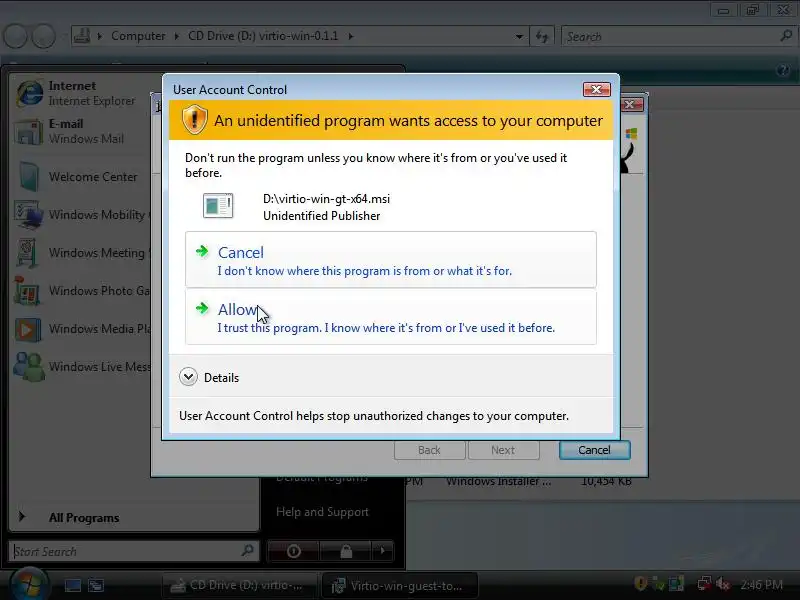
Task: Click the clock showing 2:46 PM
Action: coord(762,584)
